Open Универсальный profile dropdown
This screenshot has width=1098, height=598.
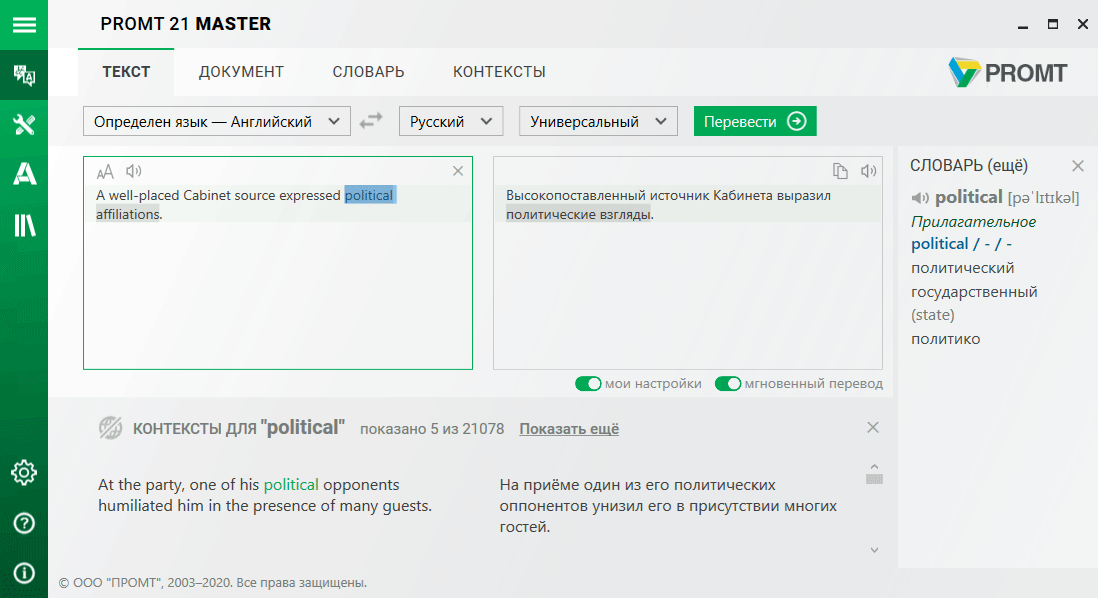click(x=598, y=121)
